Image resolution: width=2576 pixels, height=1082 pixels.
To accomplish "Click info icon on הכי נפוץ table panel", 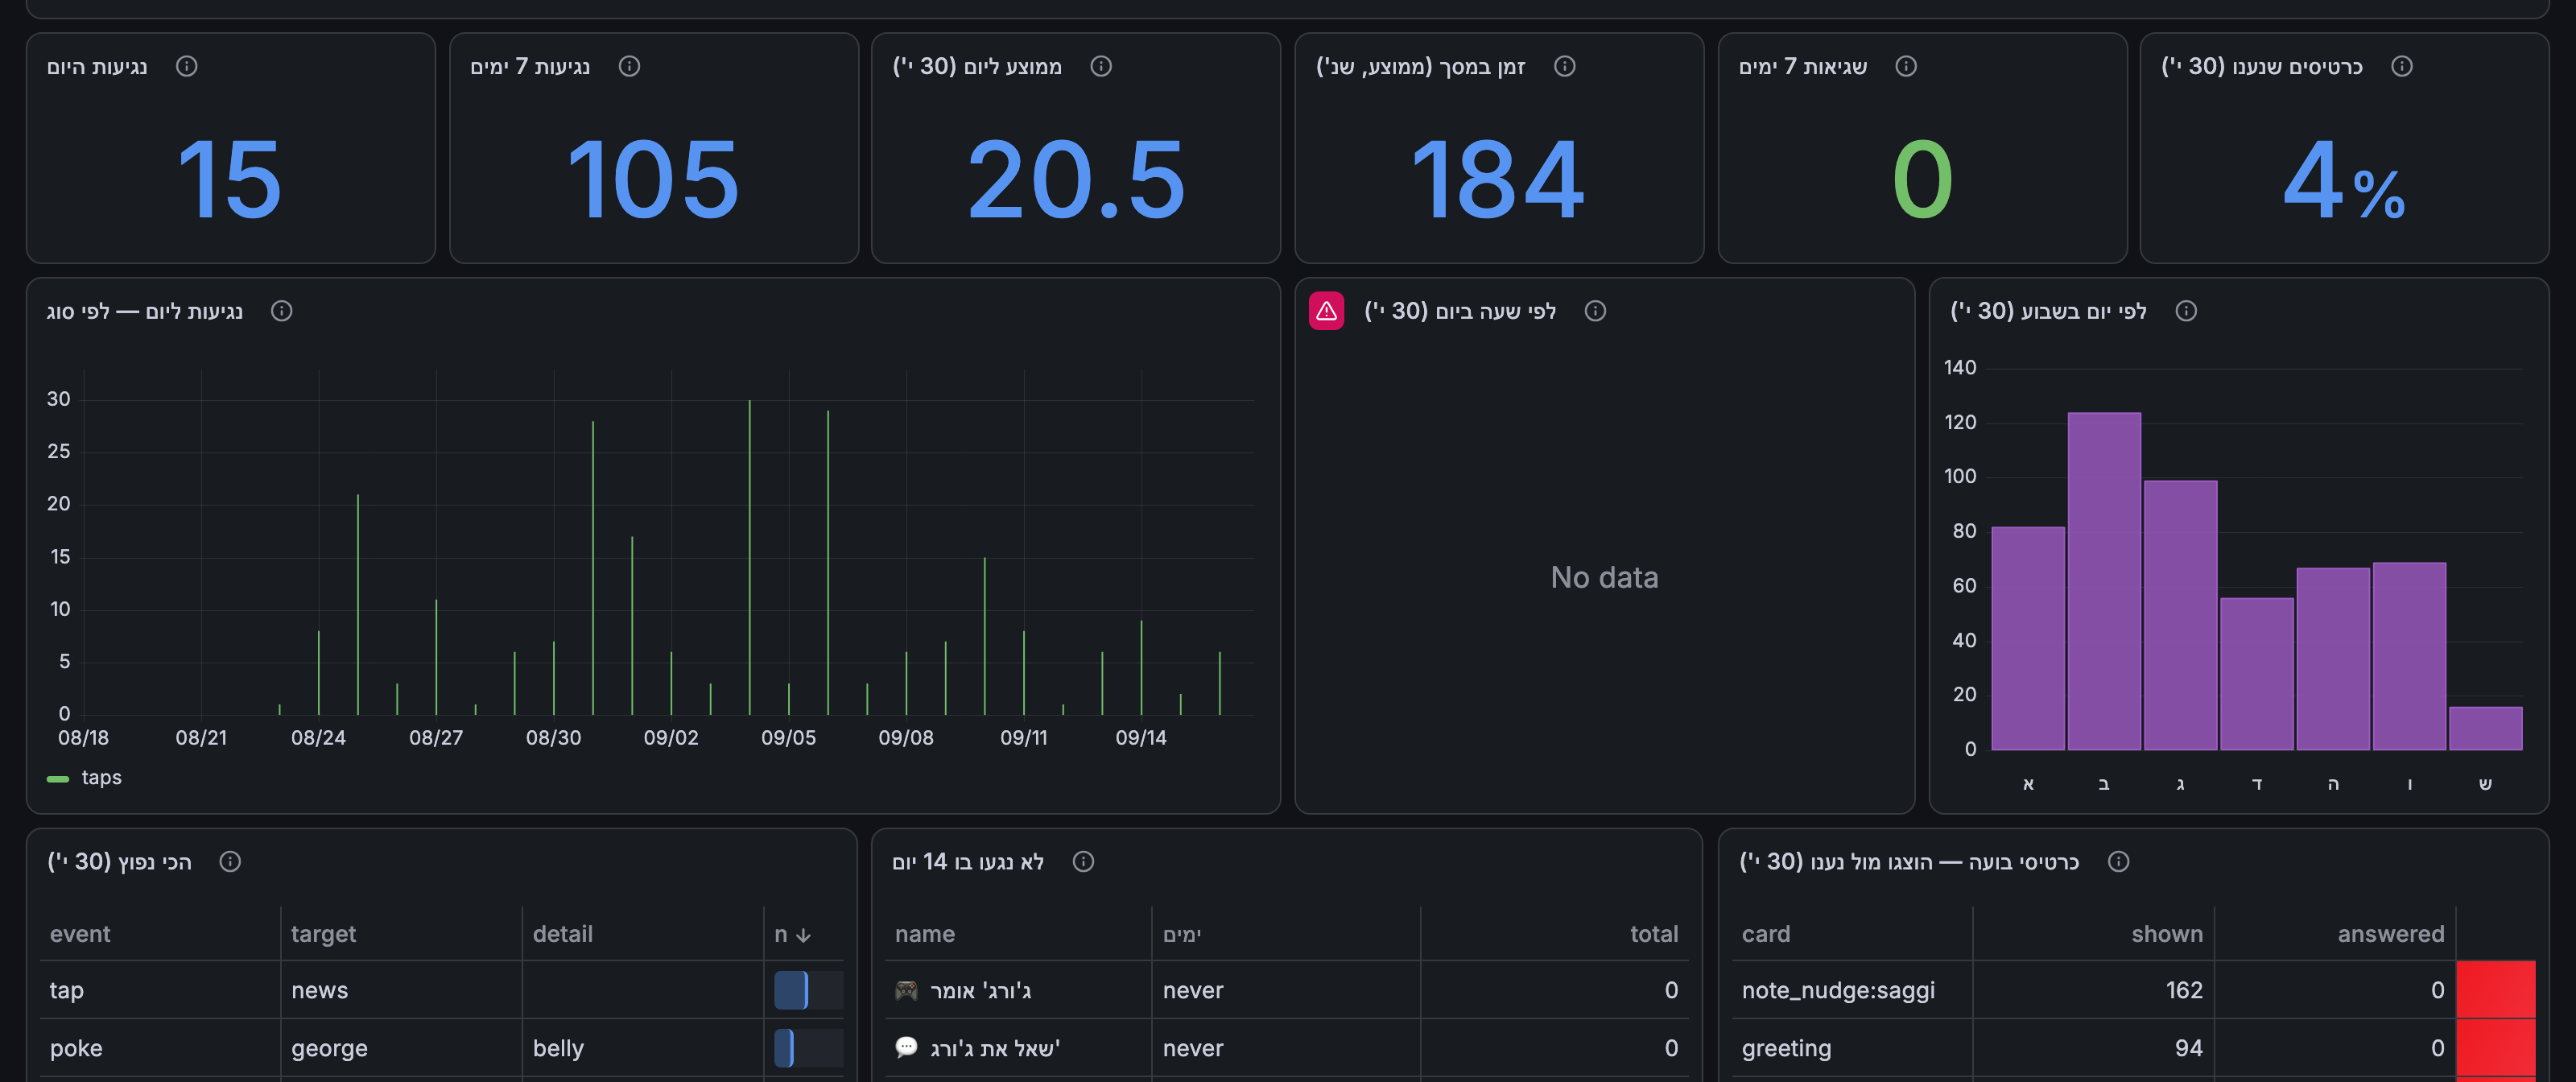I will (230, 861).
